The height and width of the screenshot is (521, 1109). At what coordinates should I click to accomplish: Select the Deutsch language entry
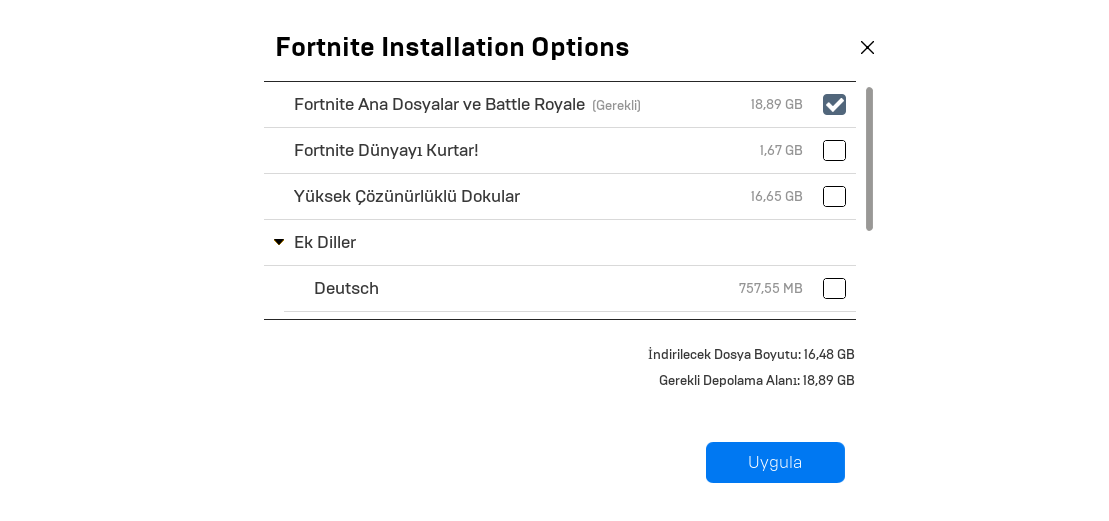(x=346, y=289)
